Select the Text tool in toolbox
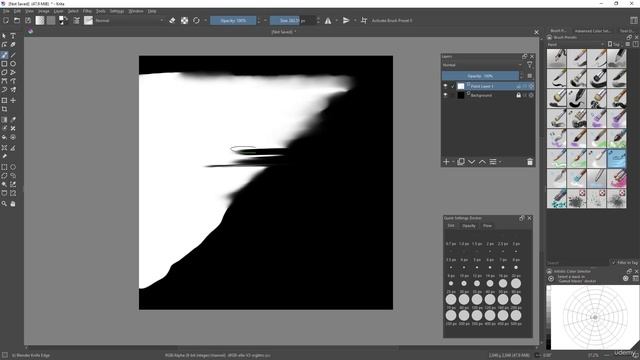 coord(13,36)
